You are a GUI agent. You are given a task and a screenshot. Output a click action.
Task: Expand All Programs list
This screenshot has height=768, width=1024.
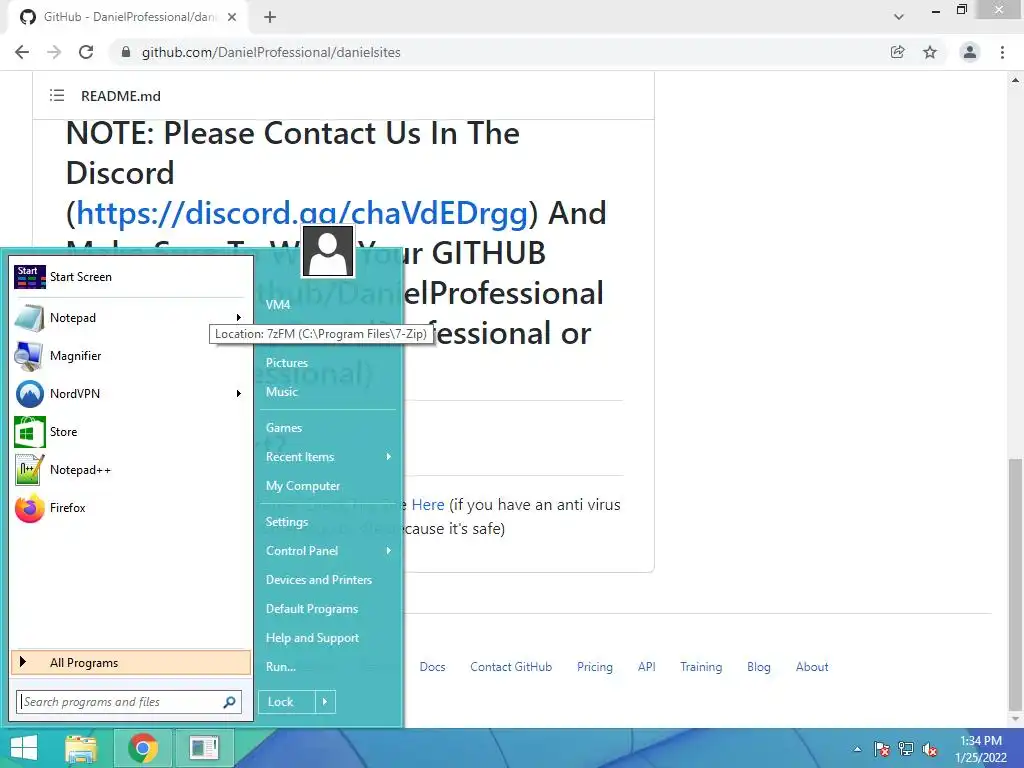[x=131, y=663]
